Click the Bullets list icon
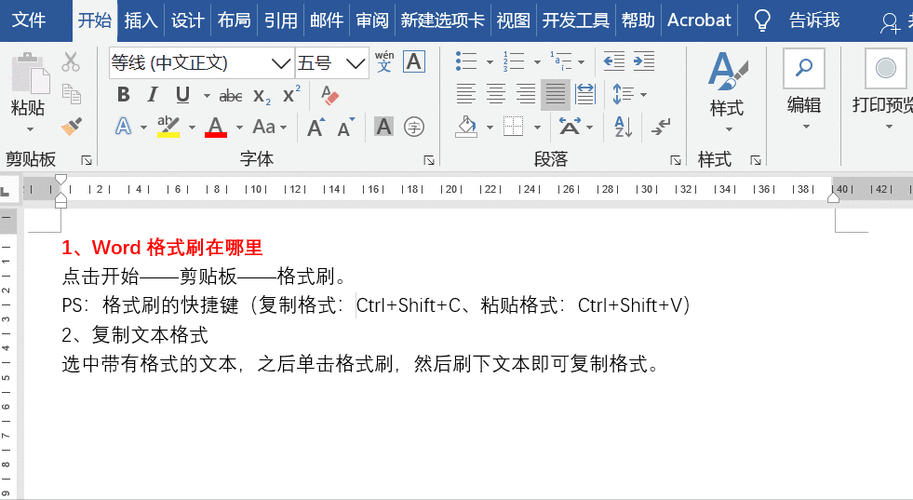The image size is (913, 500). (x=466, y=61)
